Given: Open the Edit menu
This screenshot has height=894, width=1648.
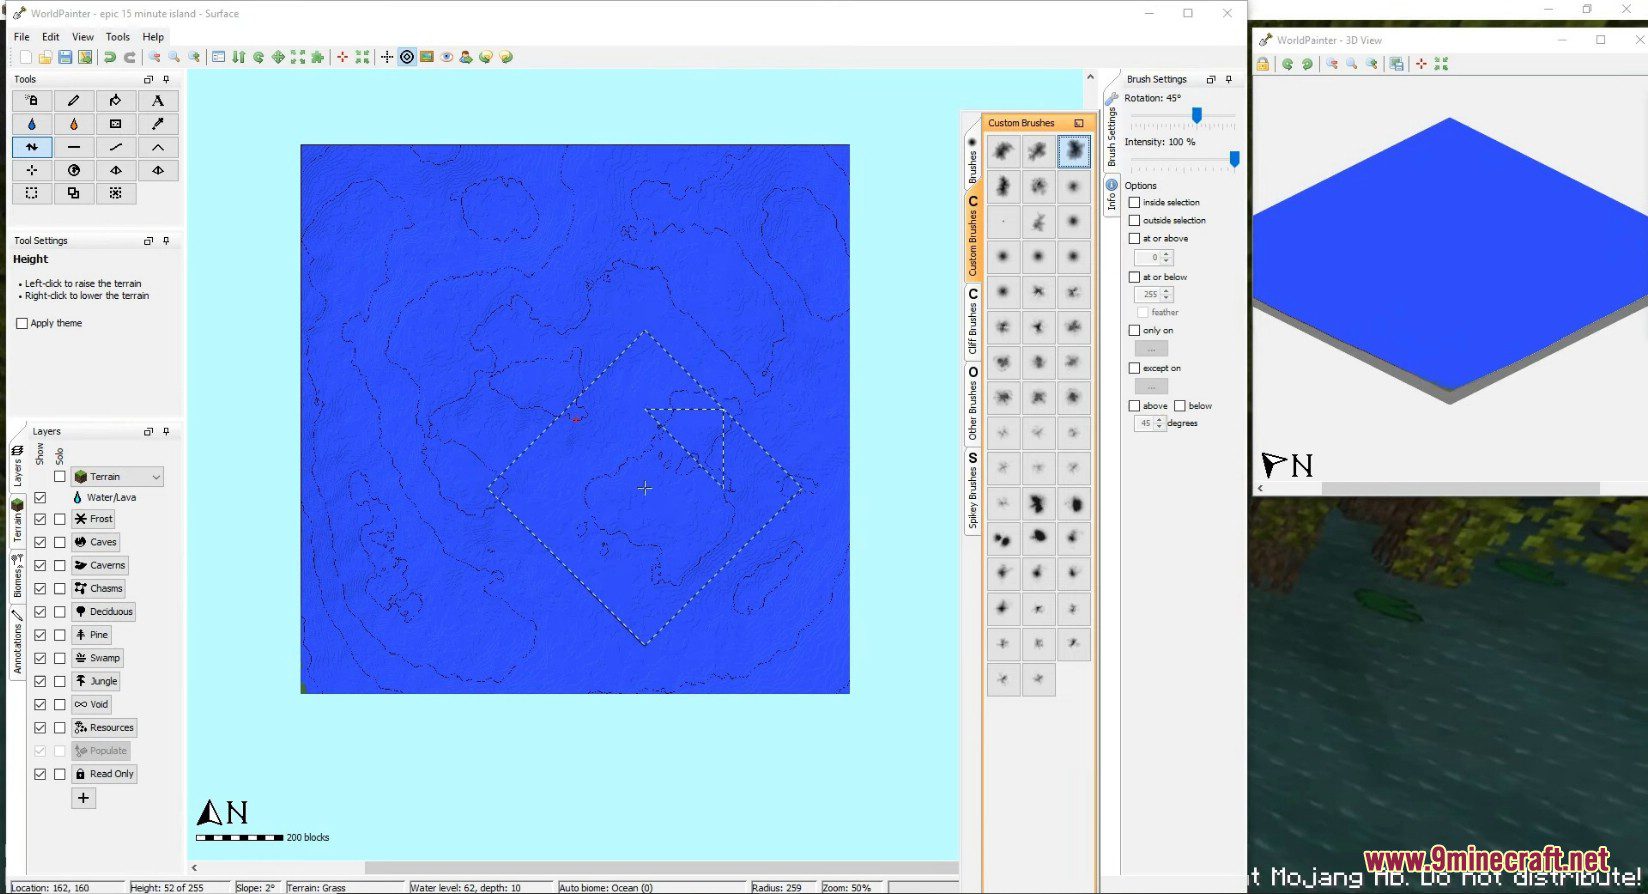Looking at the screenshot, I should pos(51,37).
